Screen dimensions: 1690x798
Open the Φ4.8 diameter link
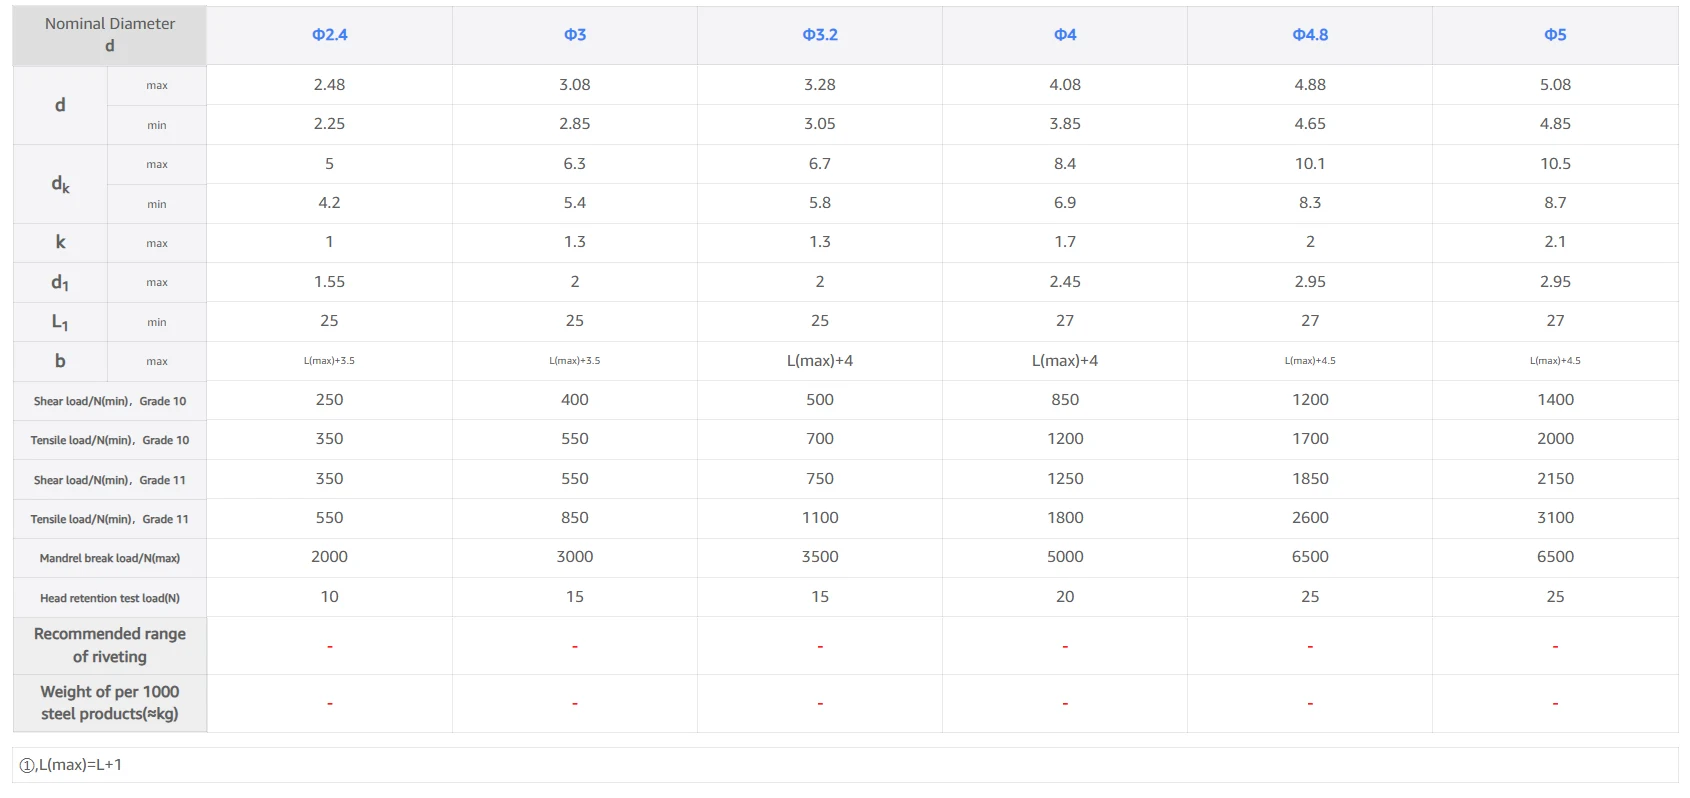tap(1310, 35)
